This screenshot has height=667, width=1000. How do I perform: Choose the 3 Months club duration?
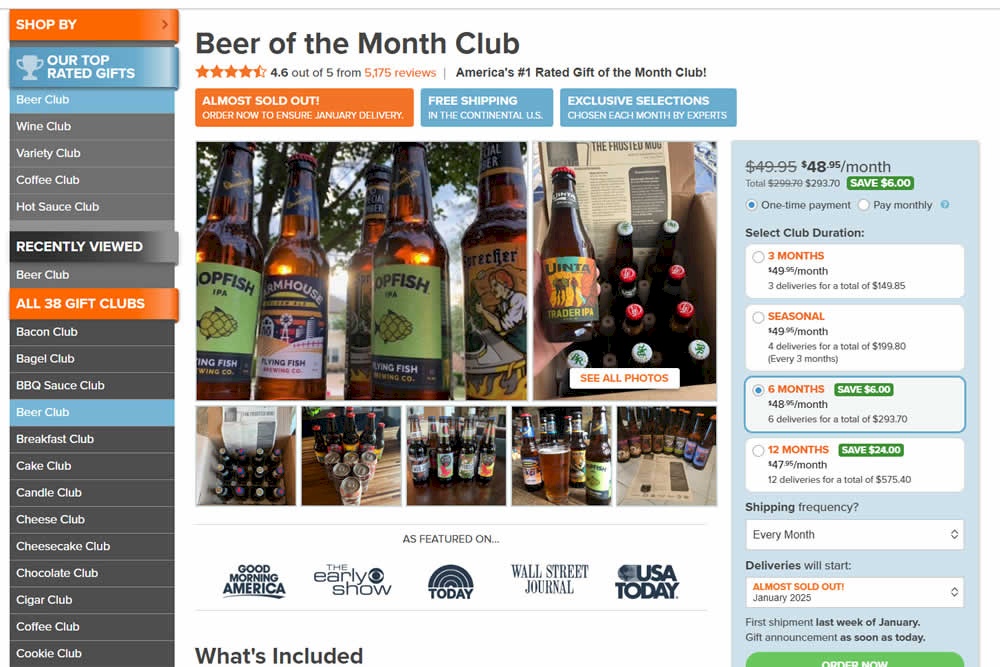[x=855, y=270]
